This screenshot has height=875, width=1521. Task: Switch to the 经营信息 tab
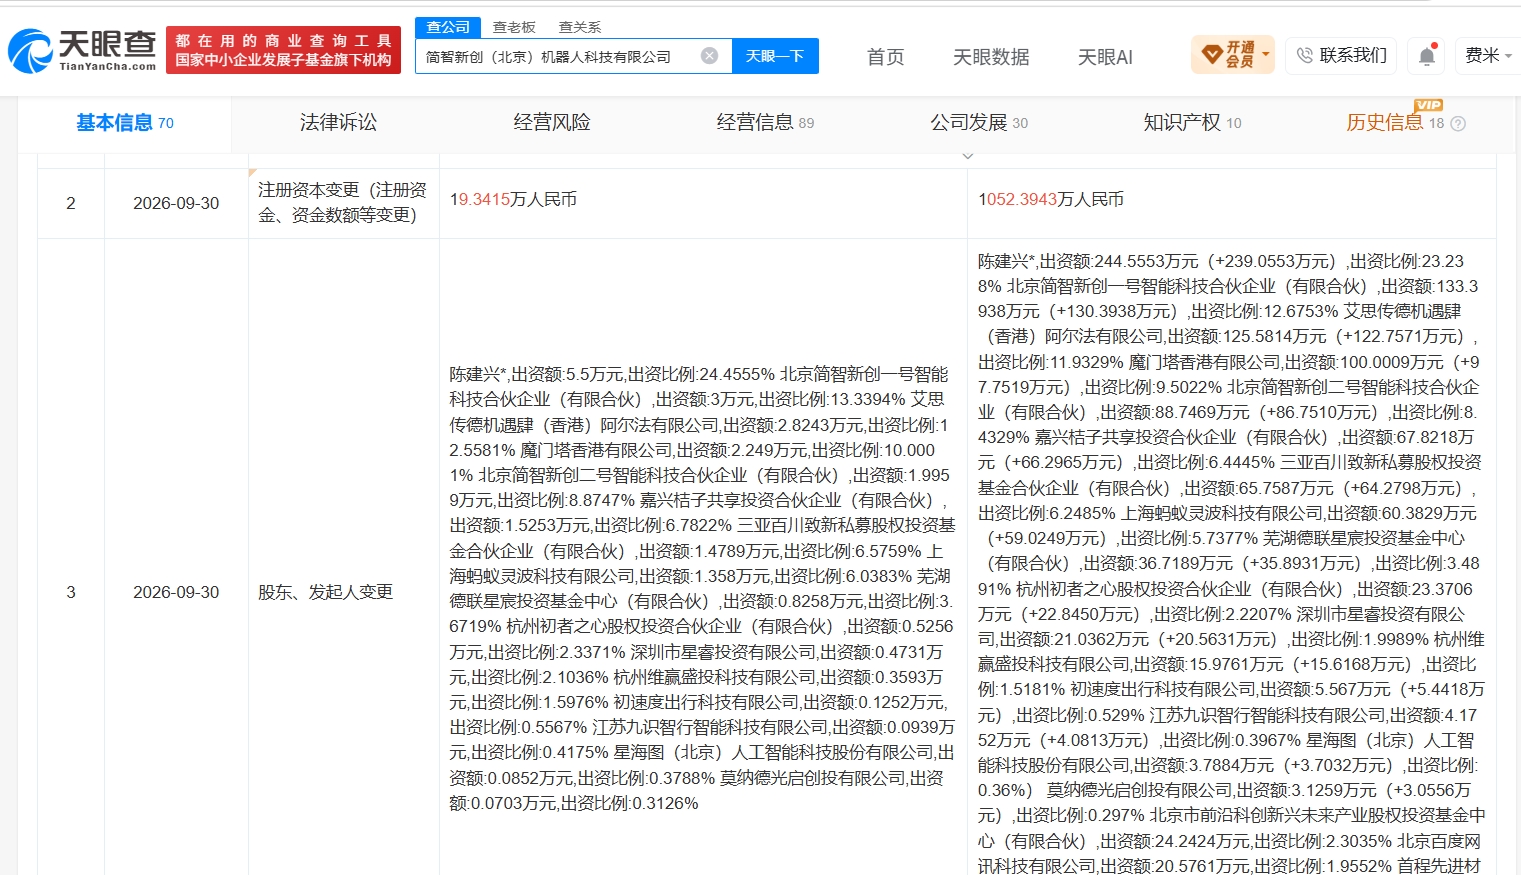coord(765,123)
